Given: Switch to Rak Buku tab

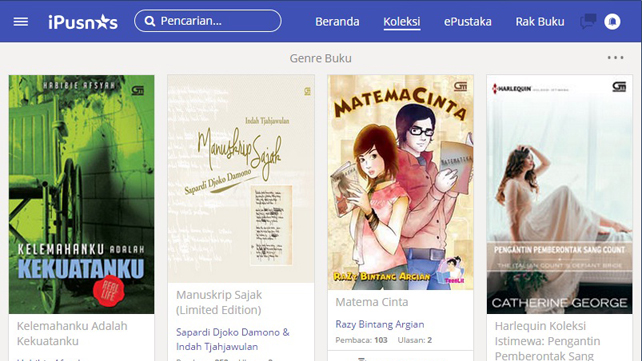Looking at the screenshot, I should click(x=540, y=22).
